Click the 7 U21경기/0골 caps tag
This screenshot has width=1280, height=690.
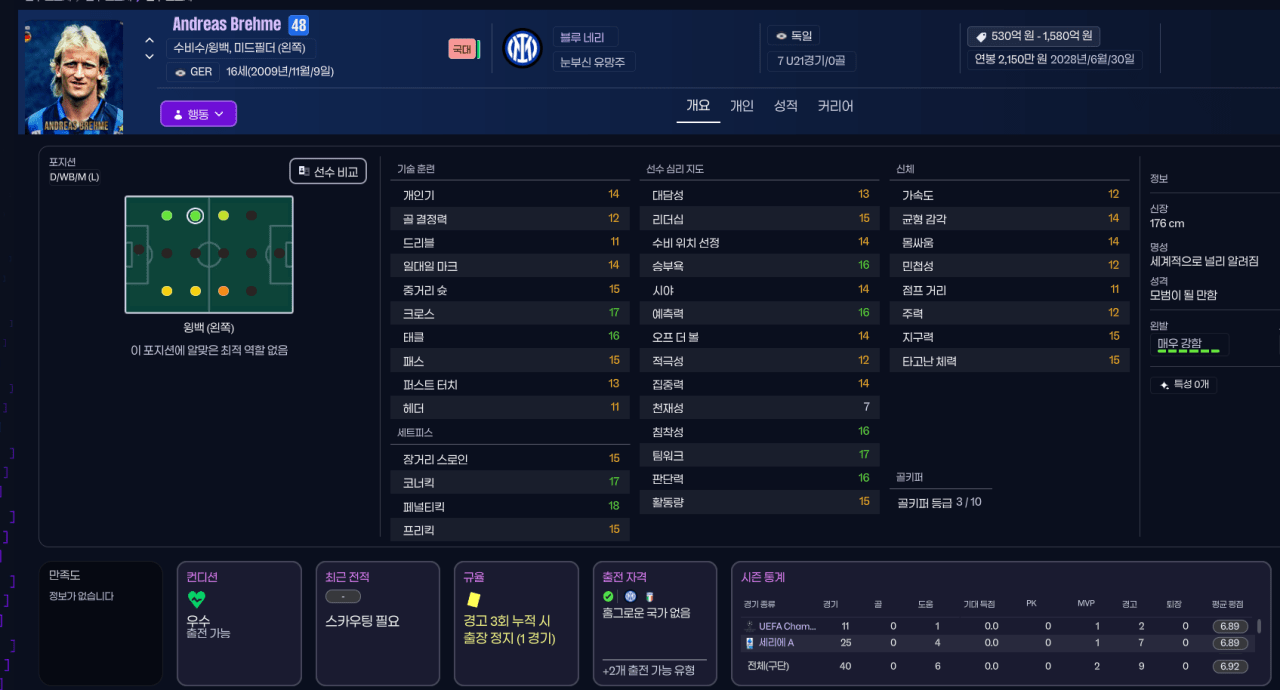811,61
